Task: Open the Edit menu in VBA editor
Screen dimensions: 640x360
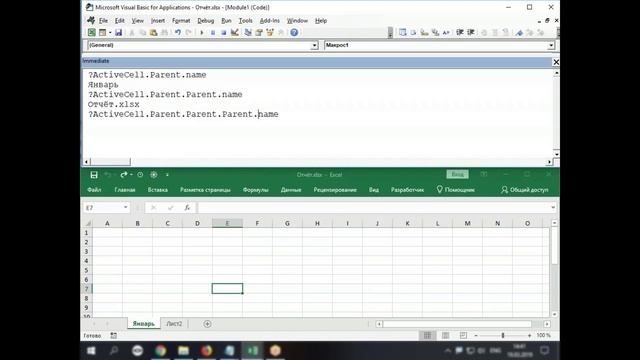Action: pos(120,20)
